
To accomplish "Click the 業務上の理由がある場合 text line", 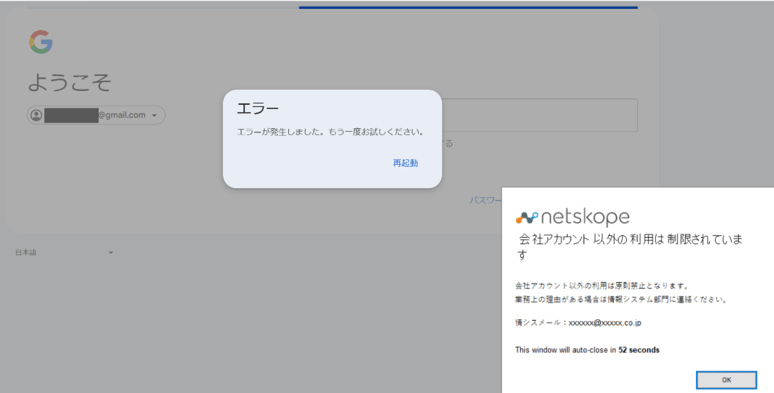I will [x=621, y=299].
